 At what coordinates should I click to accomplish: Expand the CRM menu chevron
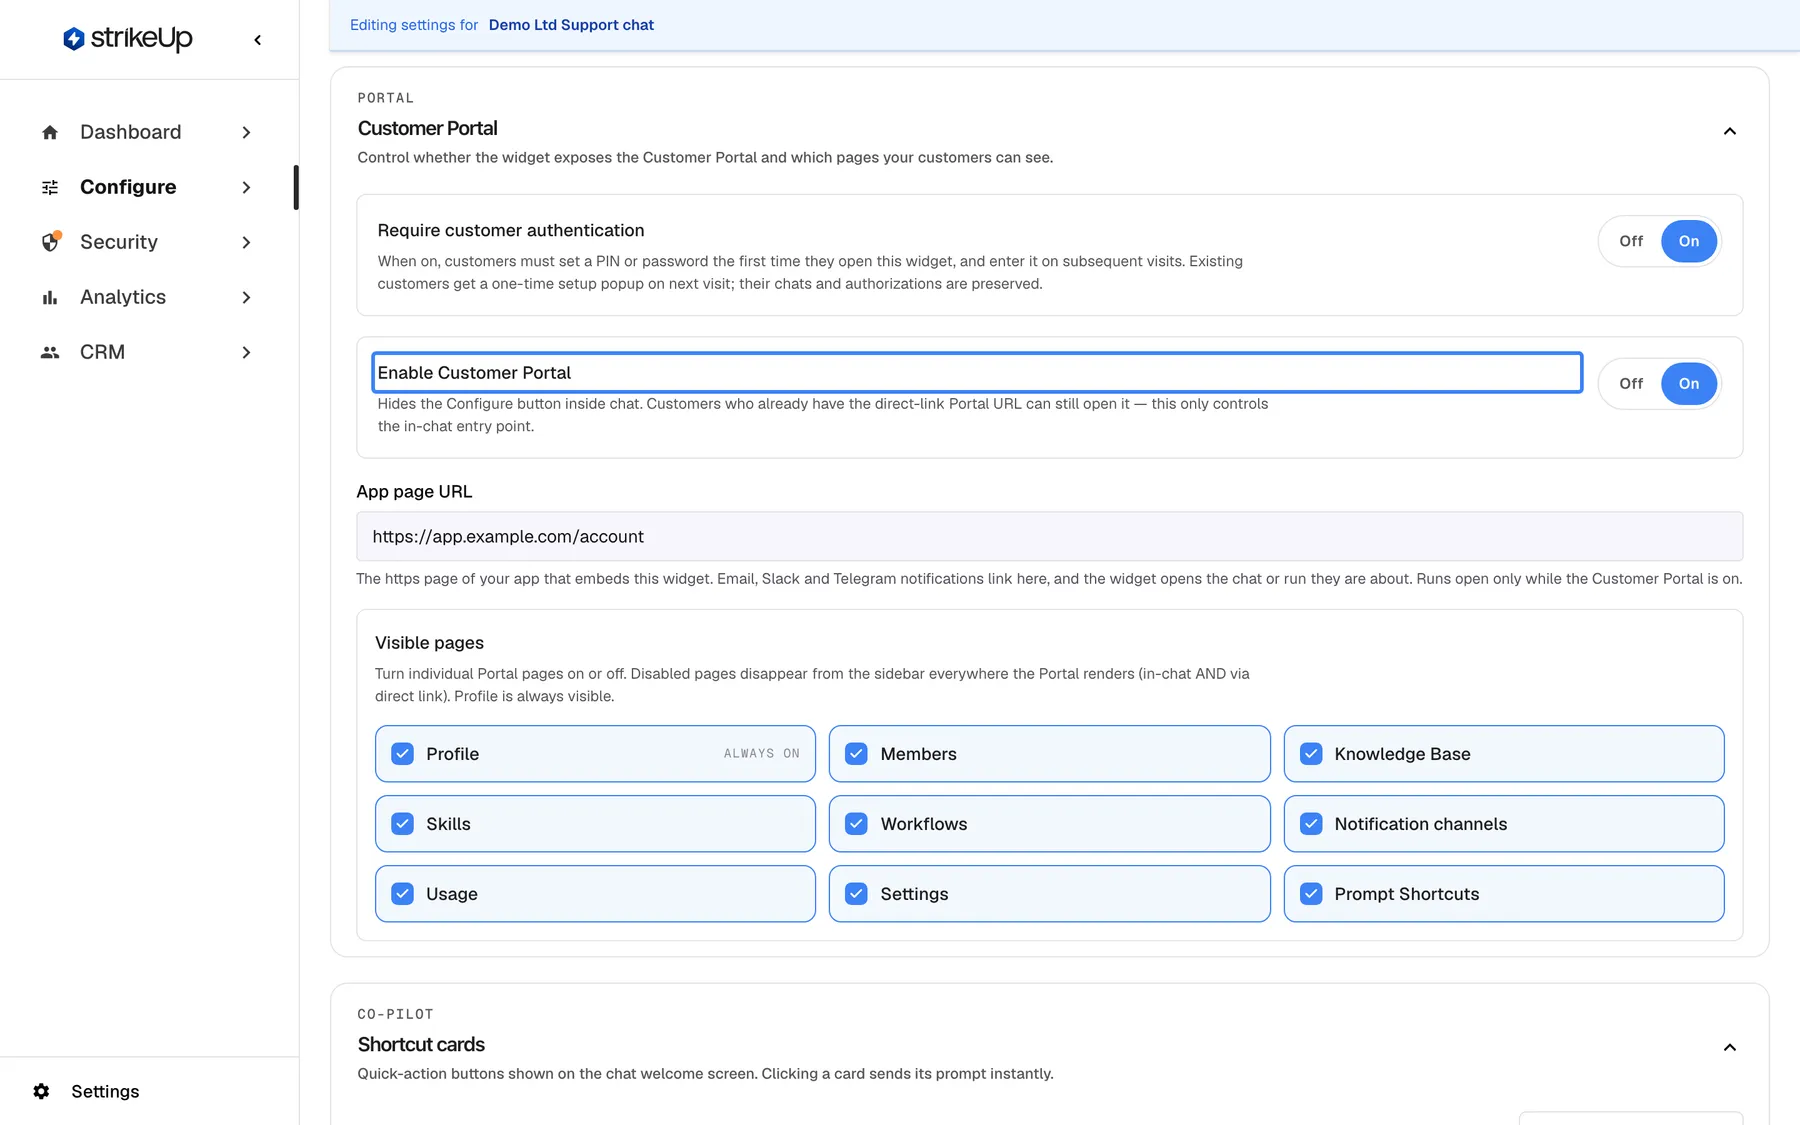[x=246, y=352]
